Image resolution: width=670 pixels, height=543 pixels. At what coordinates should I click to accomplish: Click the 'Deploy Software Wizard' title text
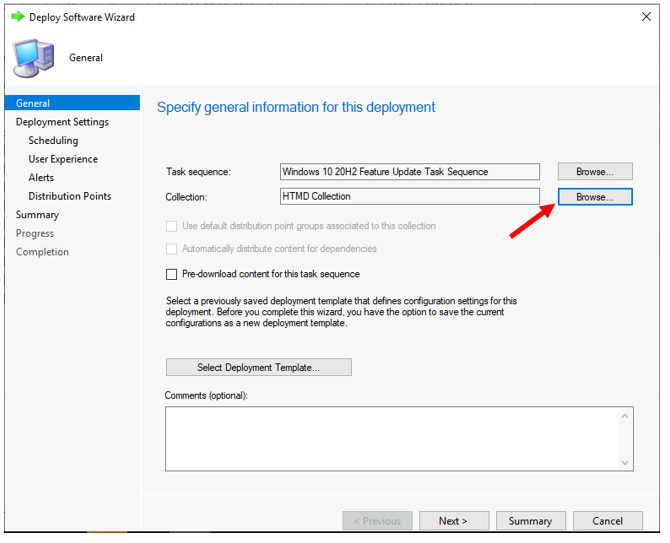coord(82,17)
